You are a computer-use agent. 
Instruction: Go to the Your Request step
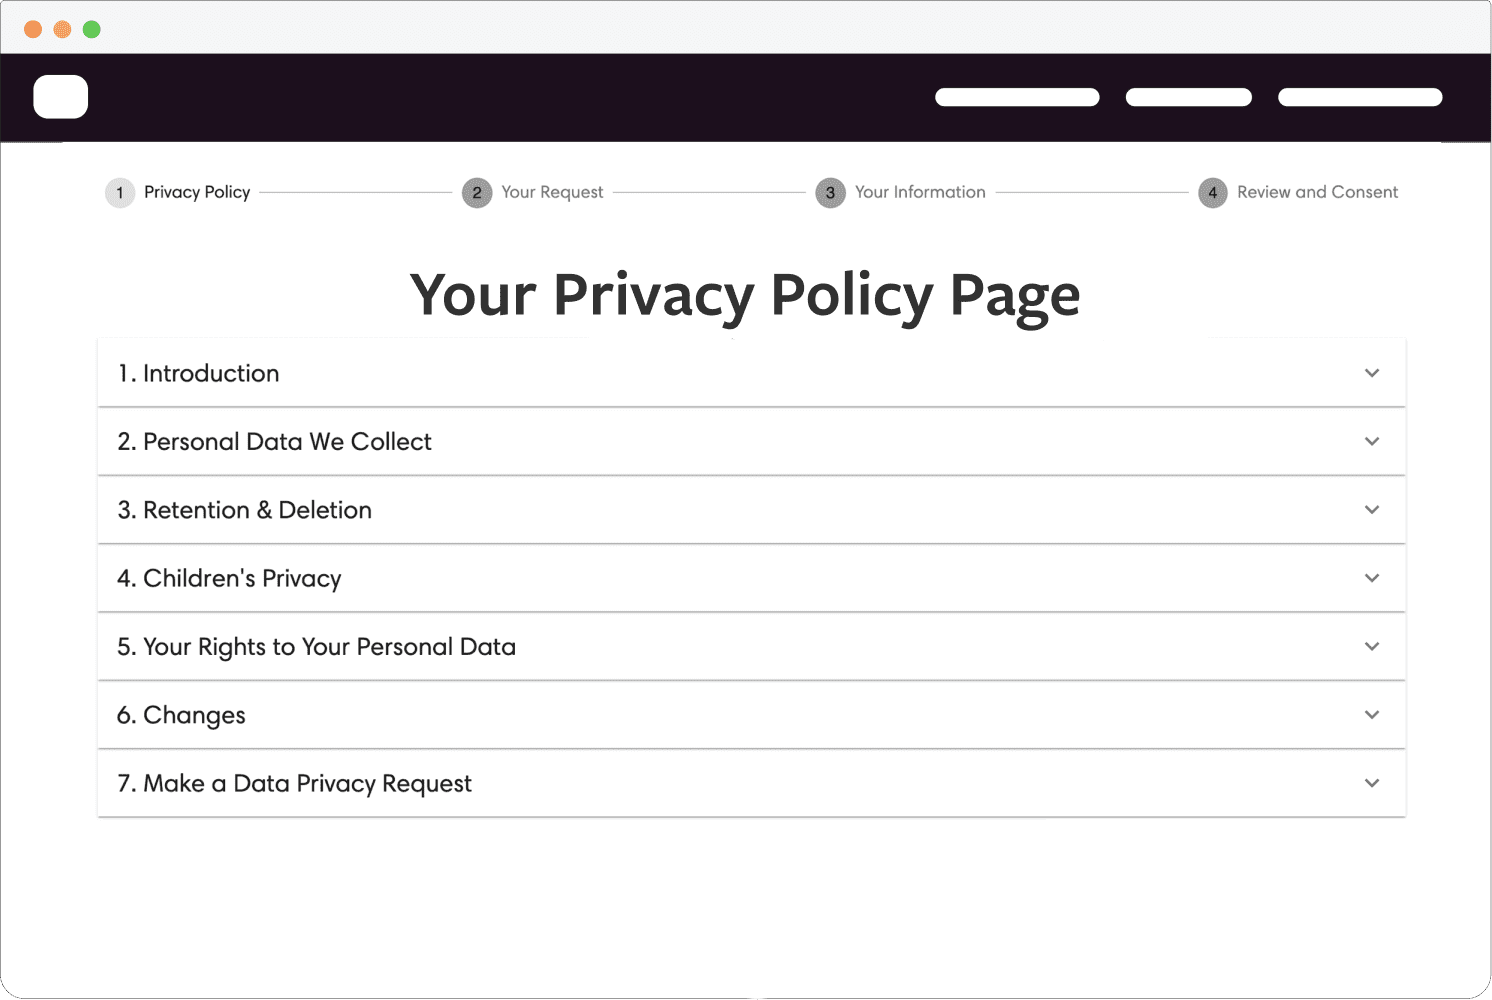point(552,192)
